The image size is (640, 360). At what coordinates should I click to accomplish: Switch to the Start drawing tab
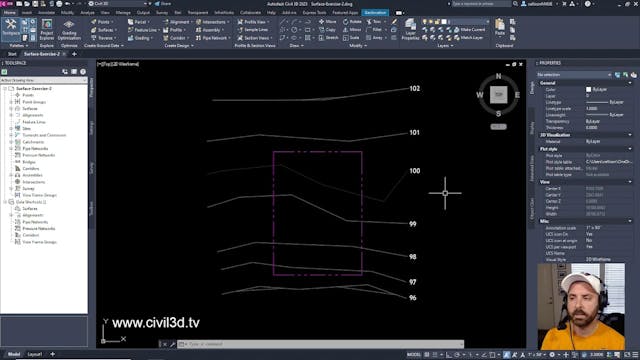(12, 54)
